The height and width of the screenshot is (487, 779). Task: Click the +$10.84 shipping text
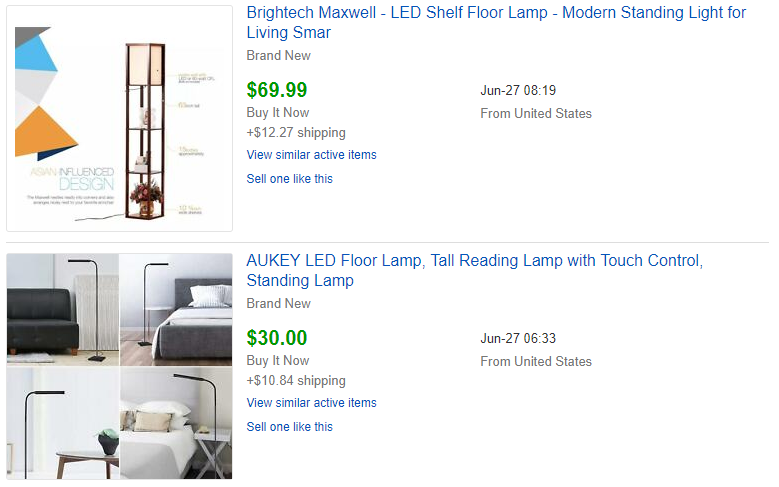[x=296, y=381]
